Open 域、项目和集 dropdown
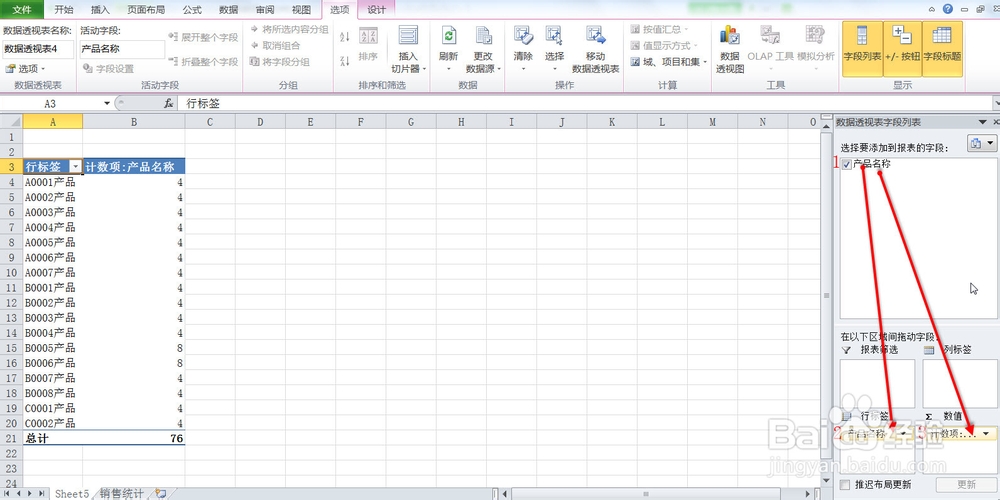This screenshot has height=500, width=1000. pos(668,62)
